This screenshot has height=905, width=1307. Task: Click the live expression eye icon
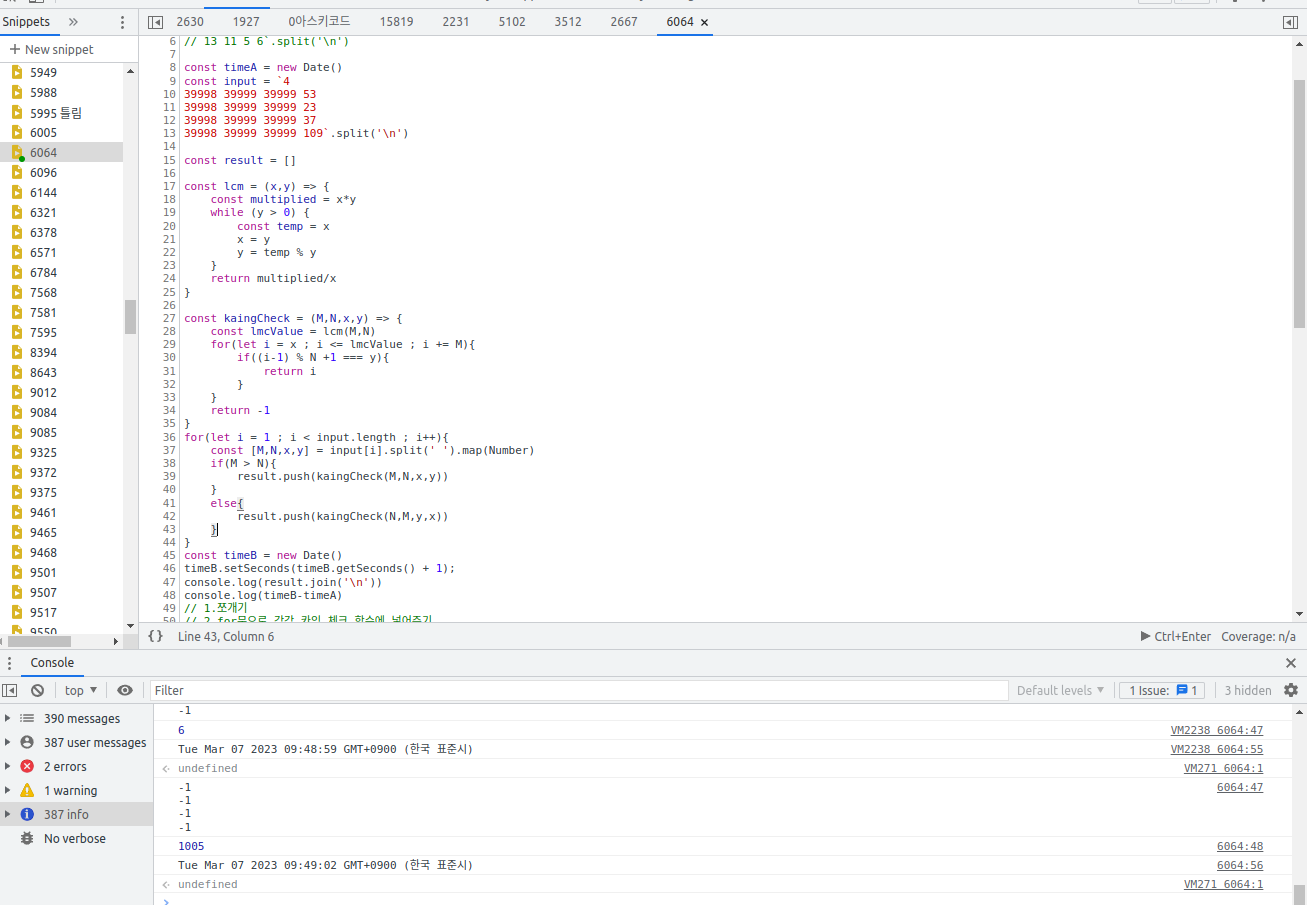[125, 690]
